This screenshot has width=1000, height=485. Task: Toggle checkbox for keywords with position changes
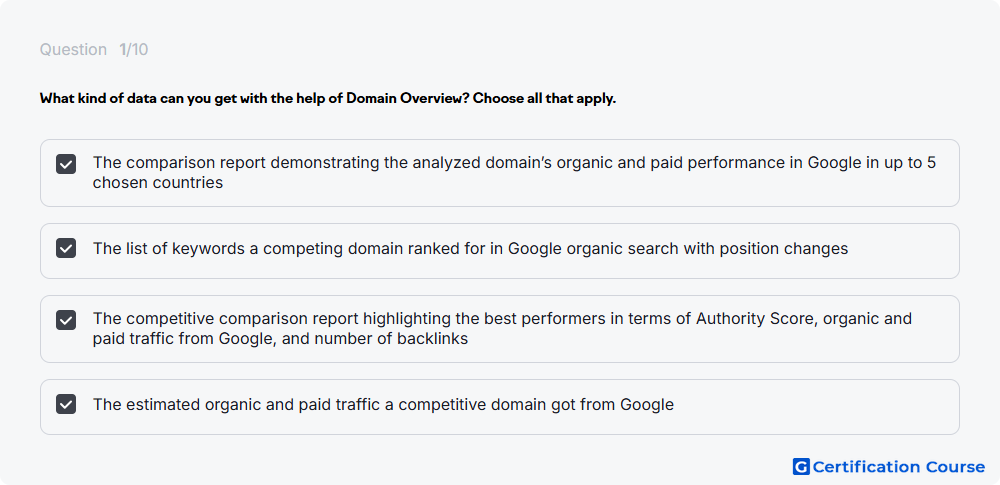pyautogui.click(x=66, y=248)
